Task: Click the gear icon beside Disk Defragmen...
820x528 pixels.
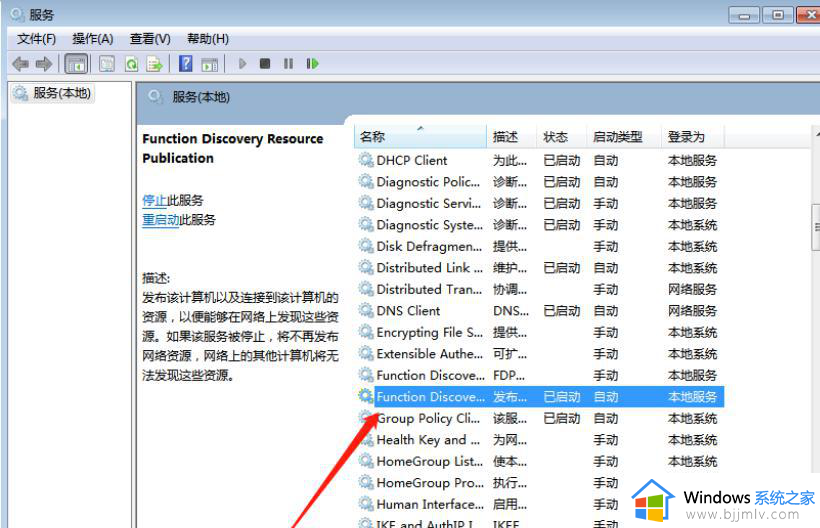Action: click(x=366, y=245)
